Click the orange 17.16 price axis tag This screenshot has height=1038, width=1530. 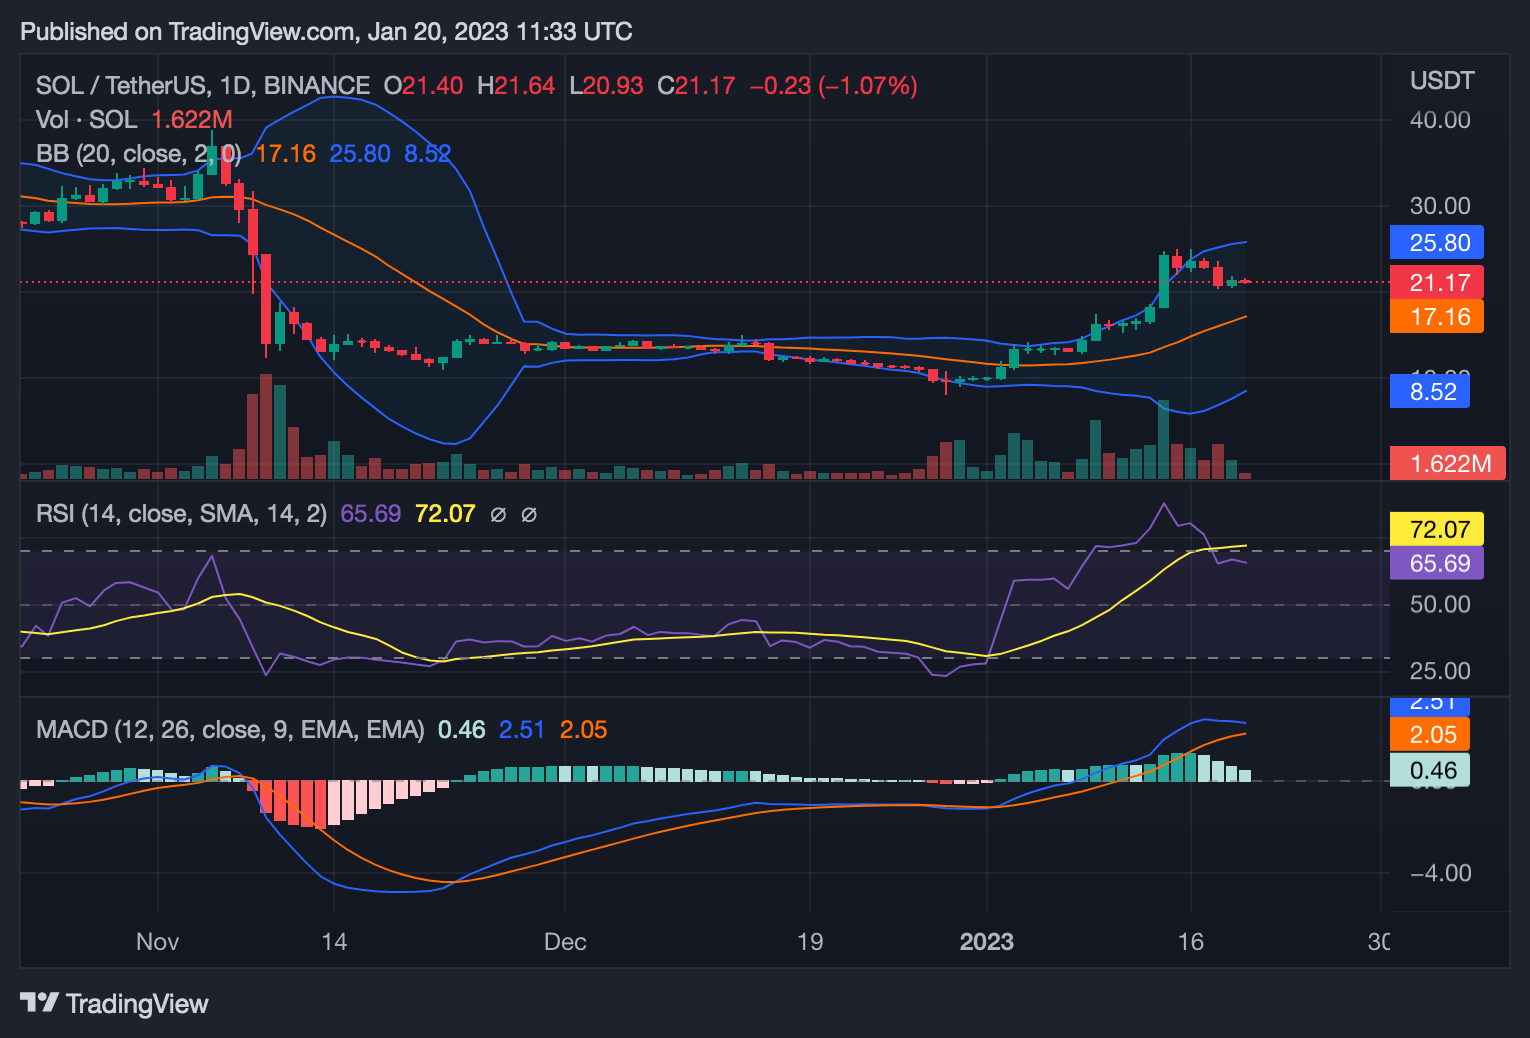click(1437, 317)
